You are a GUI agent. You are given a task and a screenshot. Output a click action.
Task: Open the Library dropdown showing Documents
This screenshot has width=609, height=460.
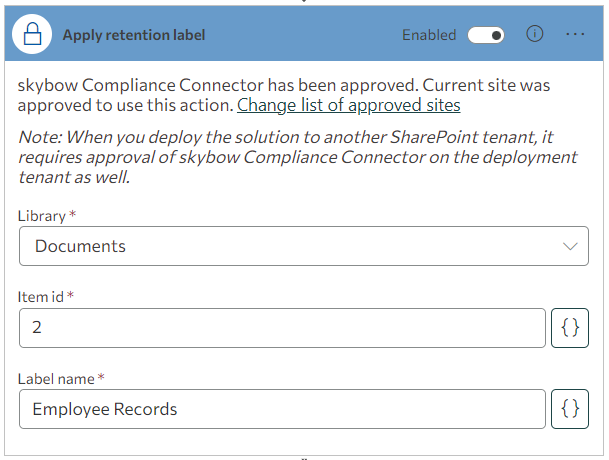[304, 246]
